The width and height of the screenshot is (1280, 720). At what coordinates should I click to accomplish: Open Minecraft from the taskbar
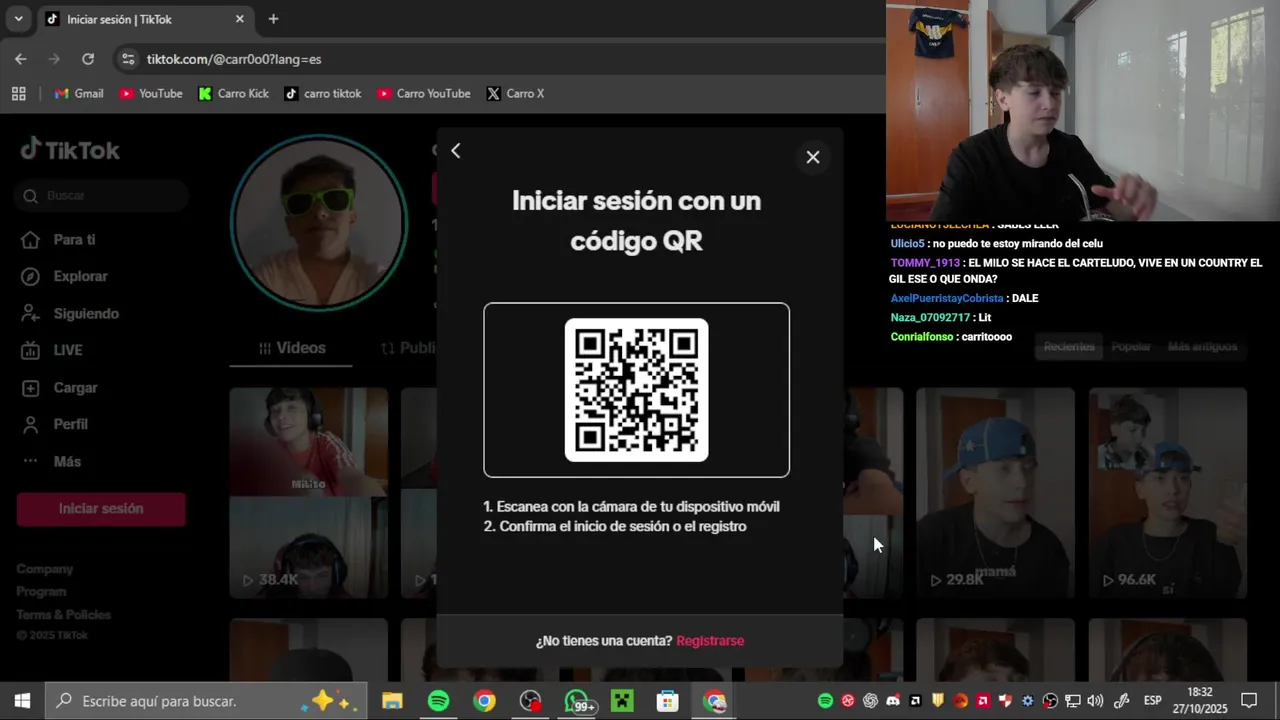click(x=622, y=701)
